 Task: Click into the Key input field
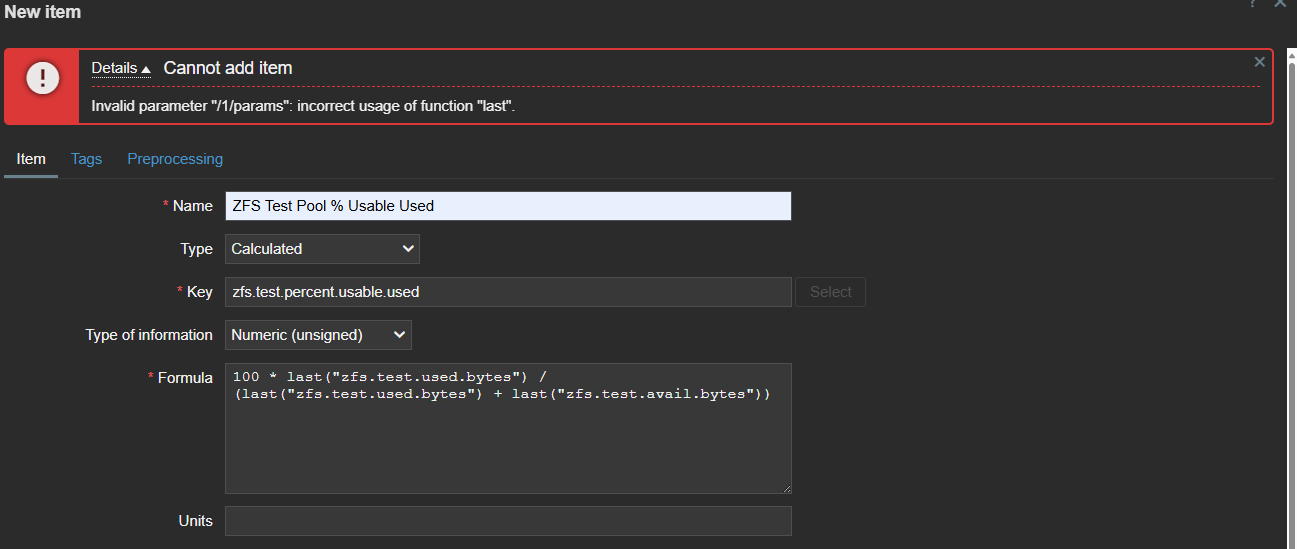coord(508,292)
